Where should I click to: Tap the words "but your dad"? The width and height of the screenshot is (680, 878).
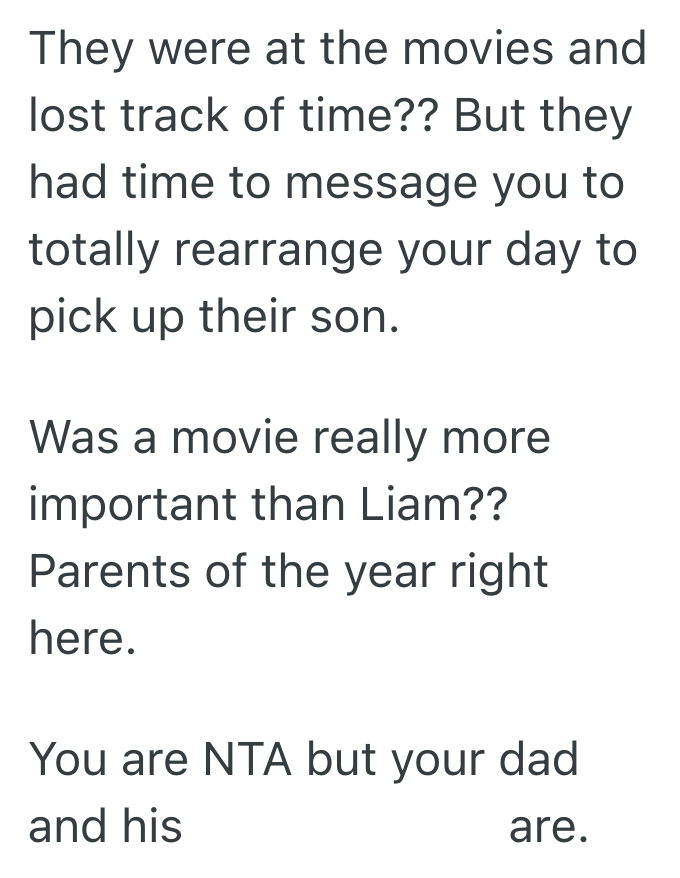pyautogui.click(x=443, y=759)
